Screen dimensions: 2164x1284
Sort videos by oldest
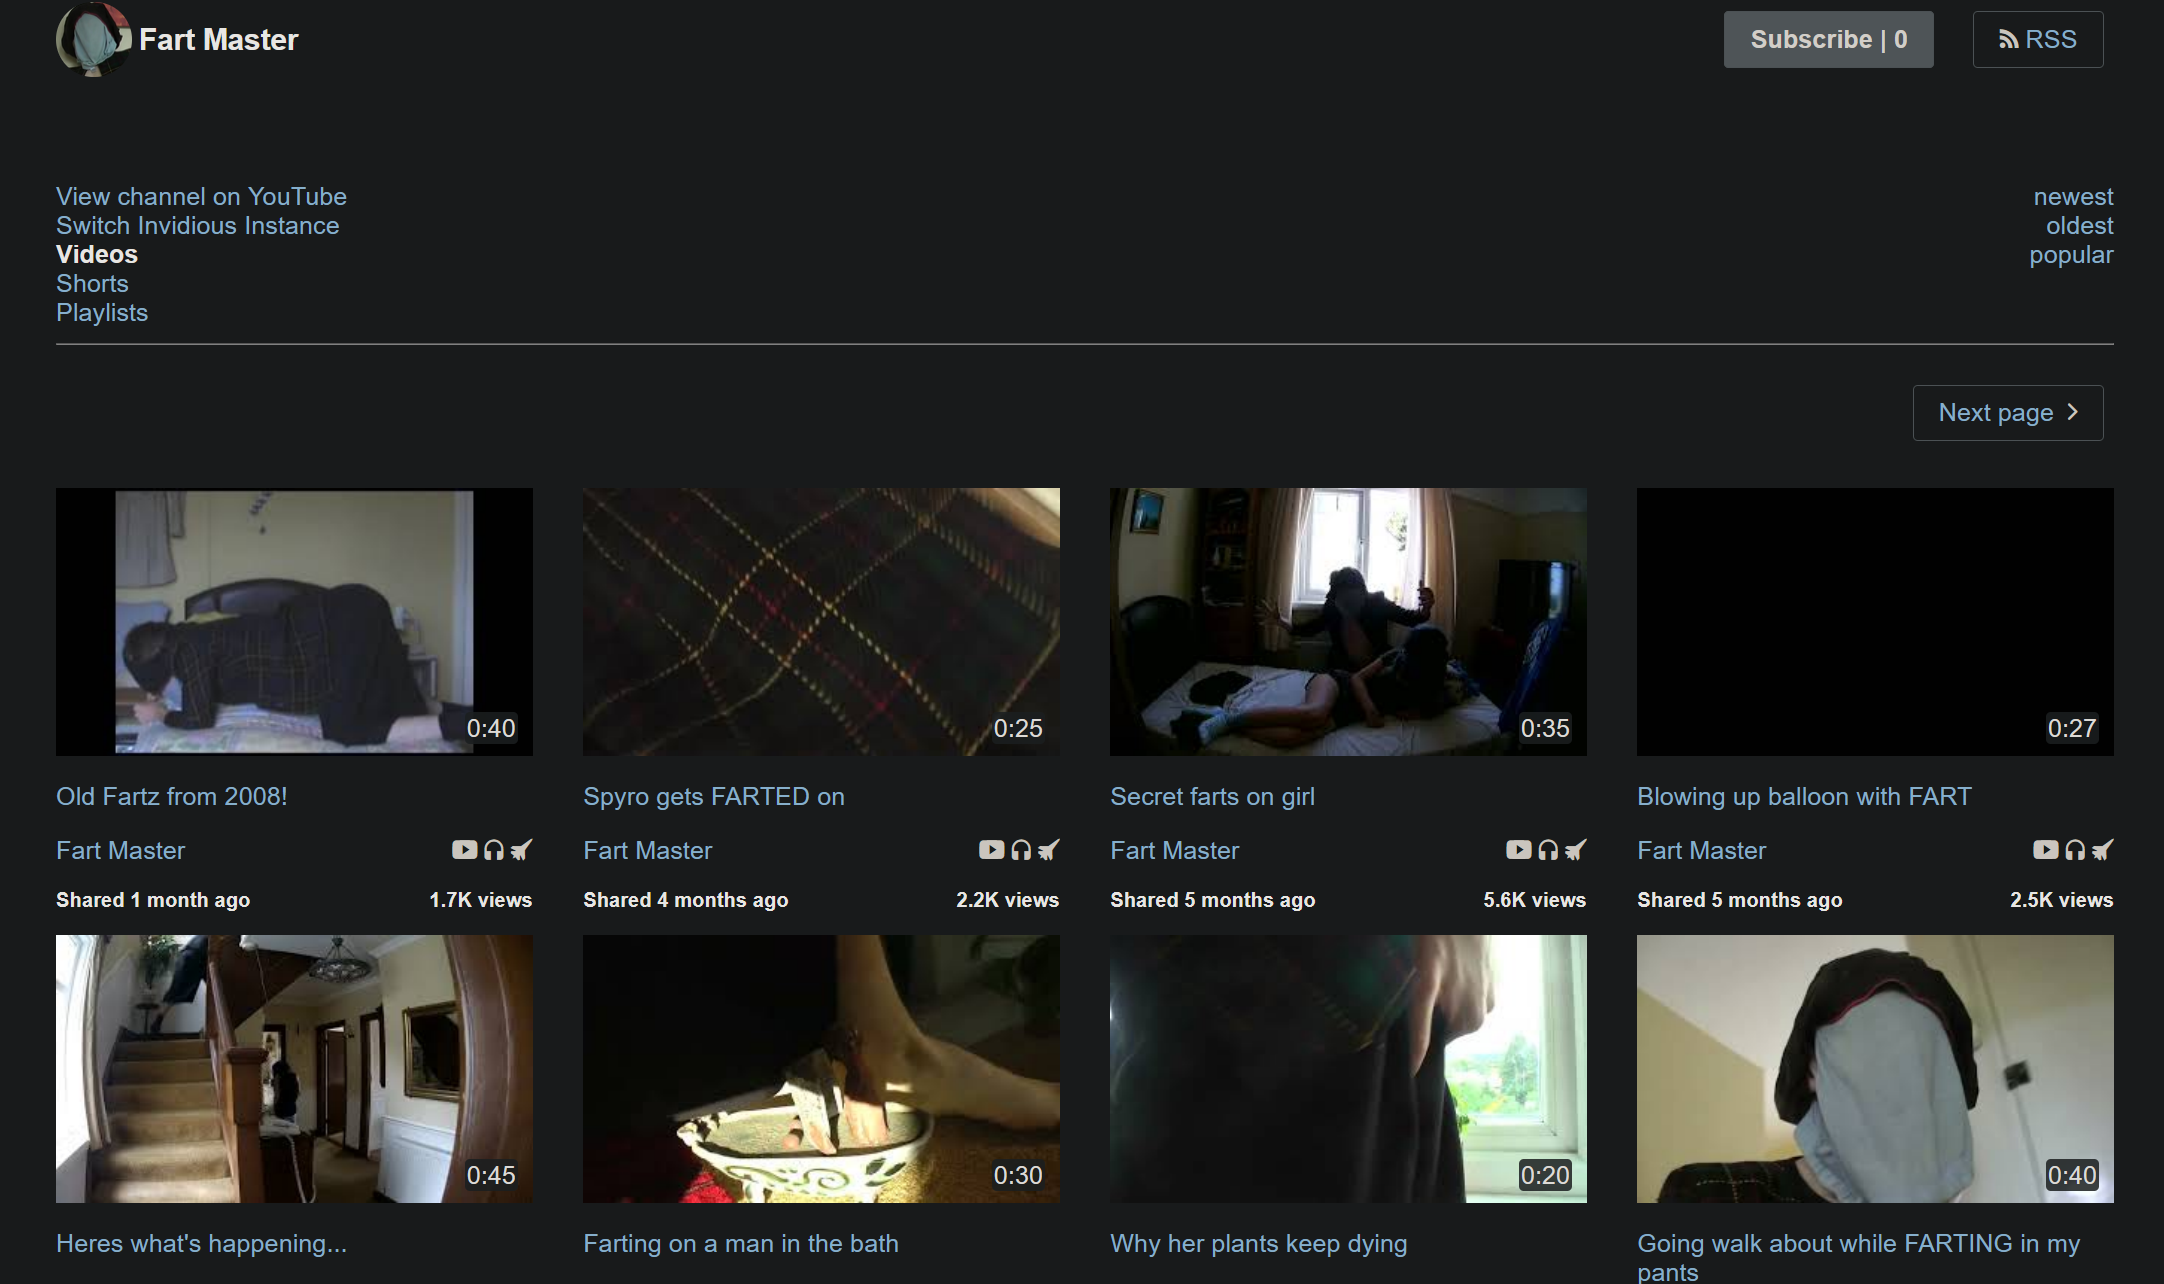2079,225
